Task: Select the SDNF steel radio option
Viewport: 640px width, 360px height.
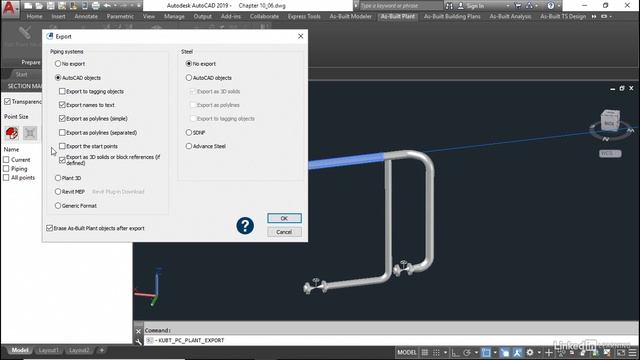Action: [x=189, y=132]
